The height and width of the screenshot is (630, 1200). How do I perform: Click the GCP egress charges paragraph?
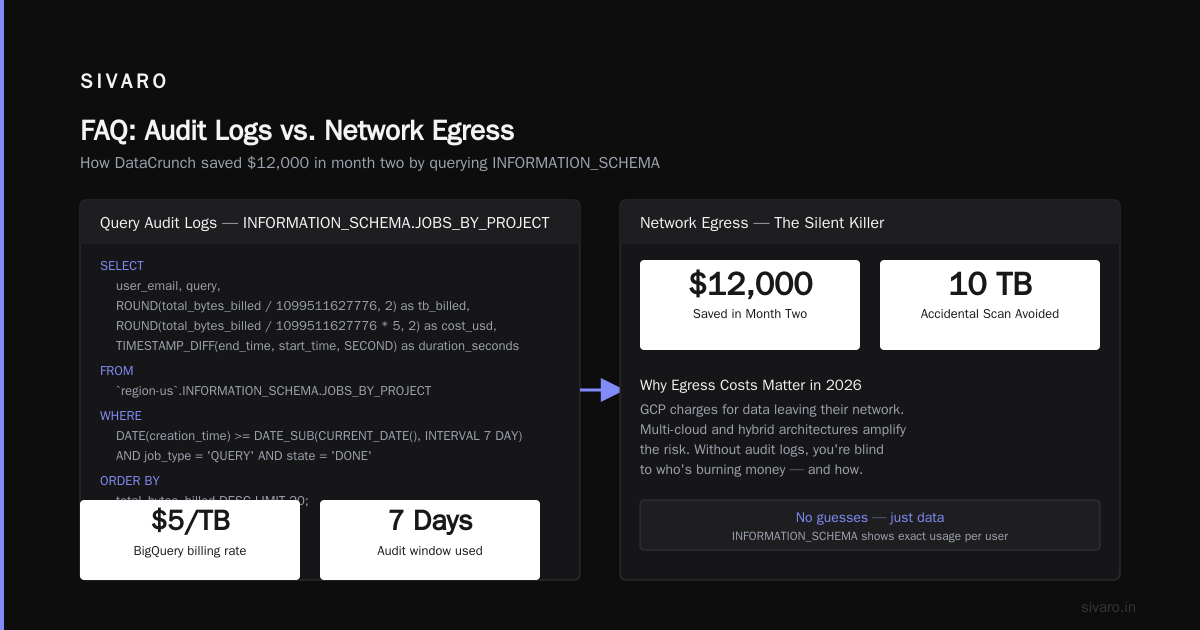pos(773,439)
